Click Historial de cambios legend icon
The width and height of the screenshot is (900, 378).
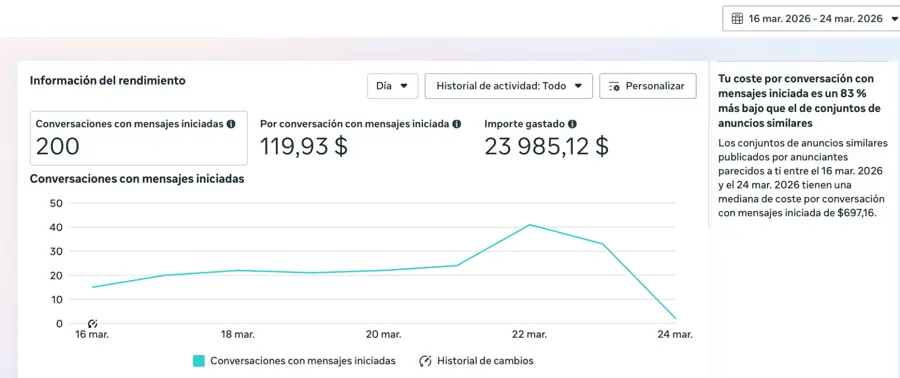click(x=425, y=361)
